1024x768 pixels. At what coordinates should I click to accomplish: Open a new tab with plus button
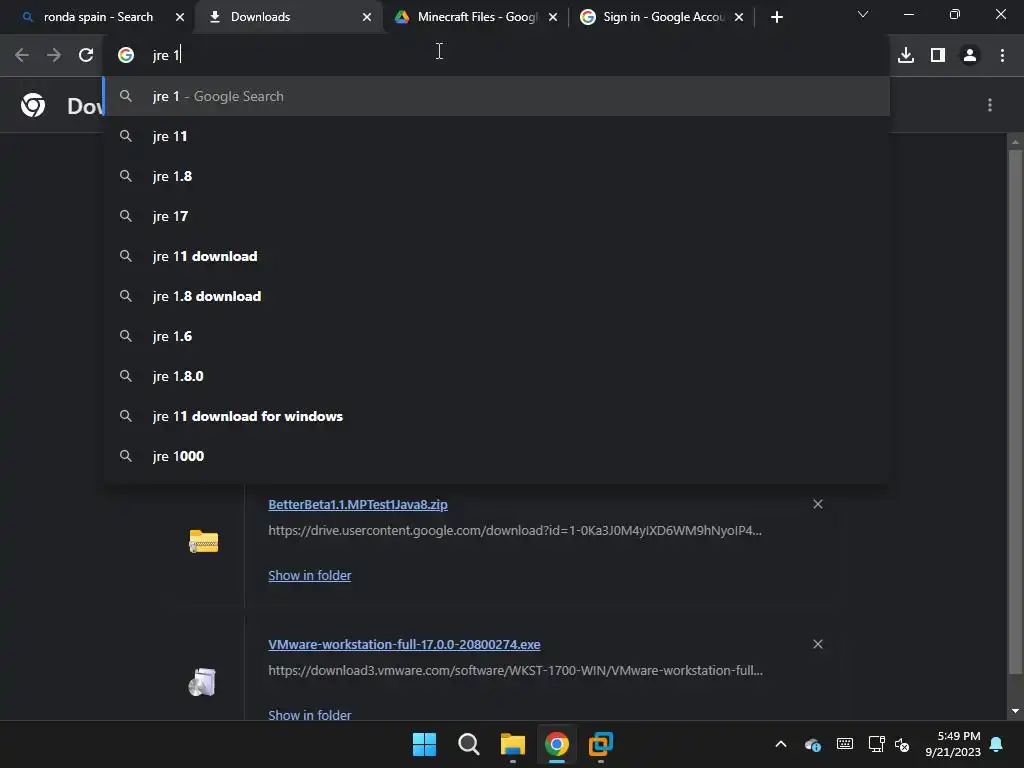776,18
